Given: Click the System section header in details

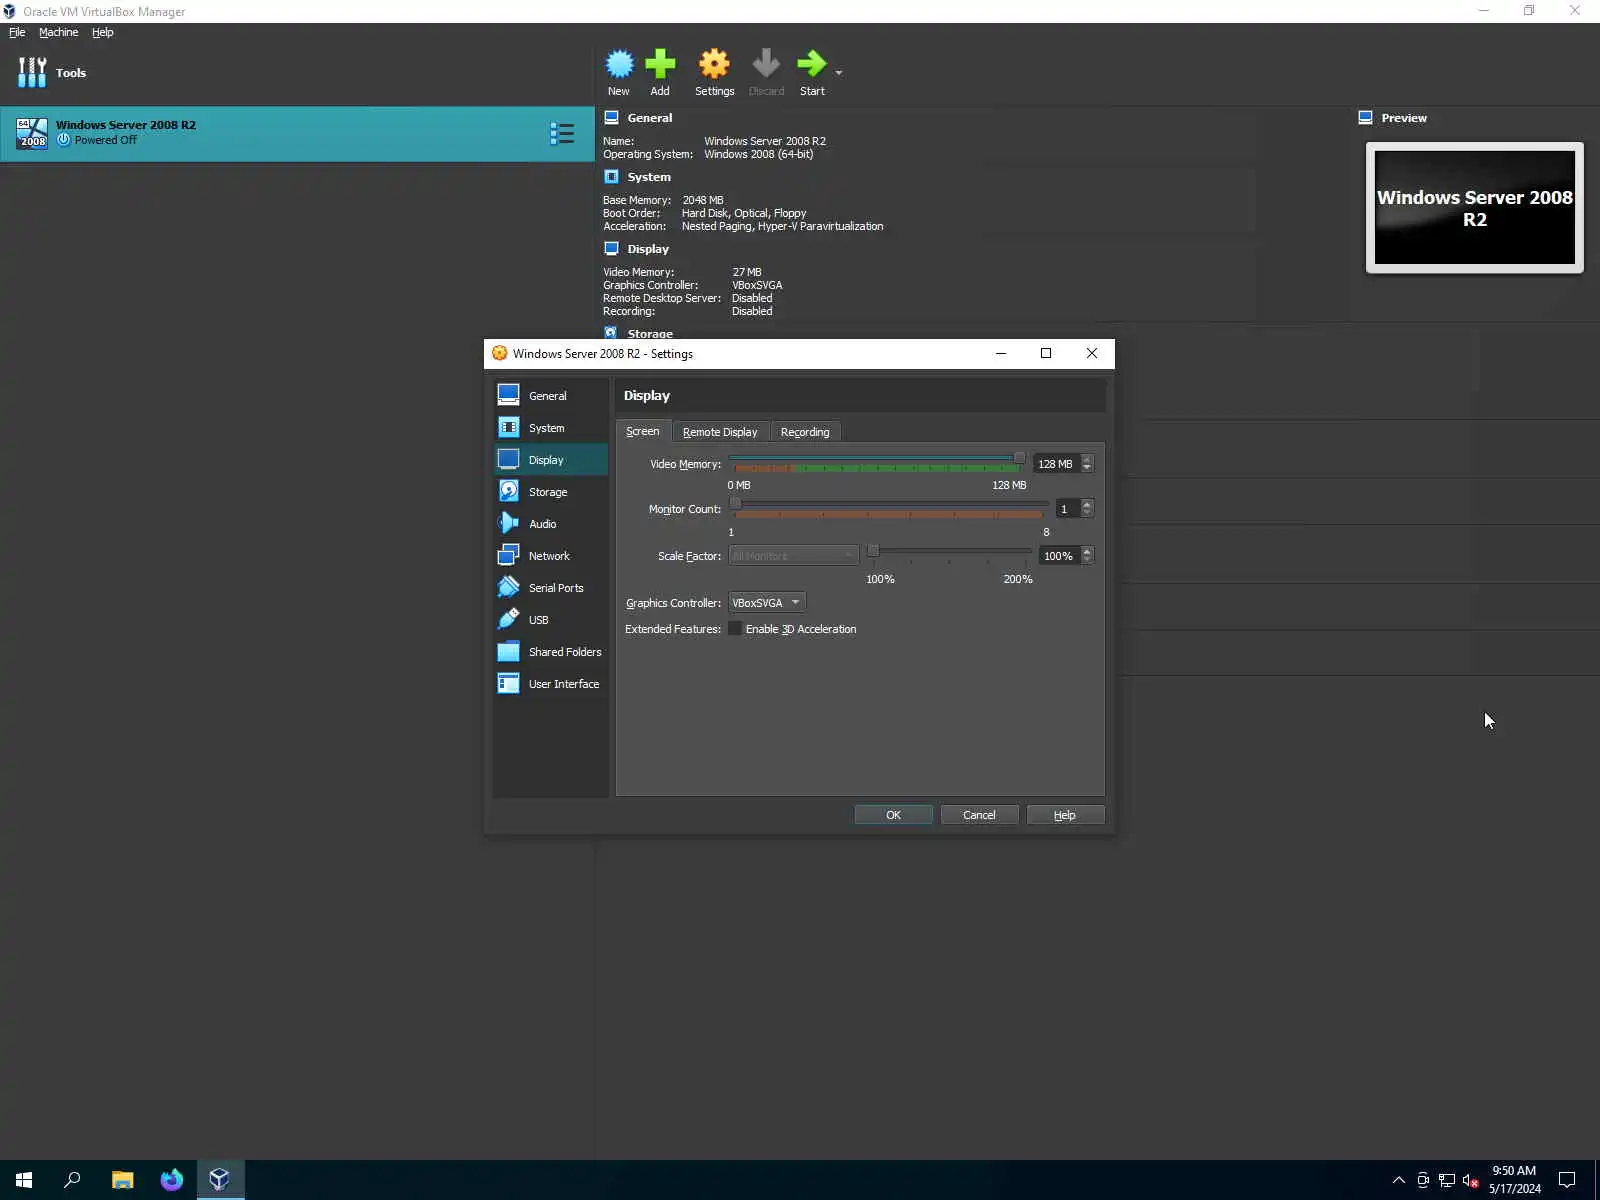Looking at the screenshot, I should click(649, 177).
